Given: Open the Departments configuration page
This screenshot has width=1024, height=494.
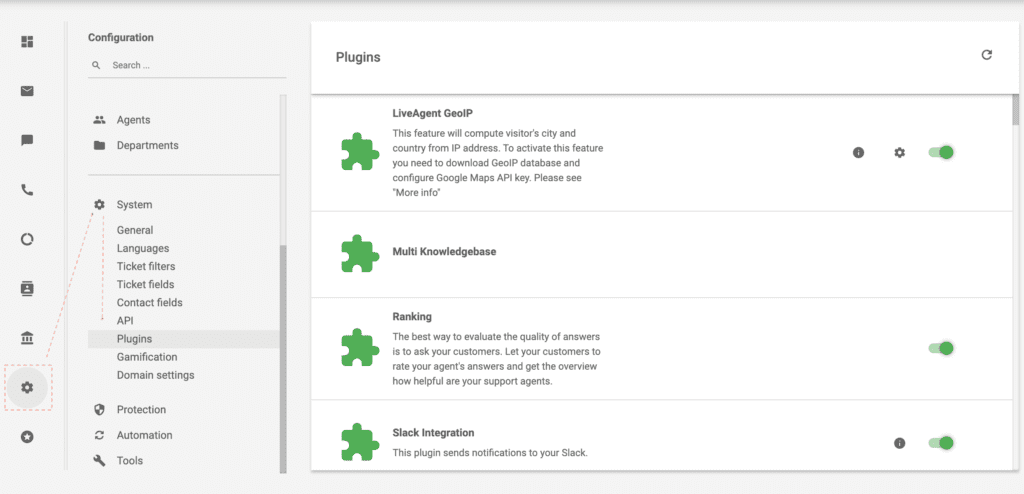Looking at the screenshot, I should tap(147, 145).
